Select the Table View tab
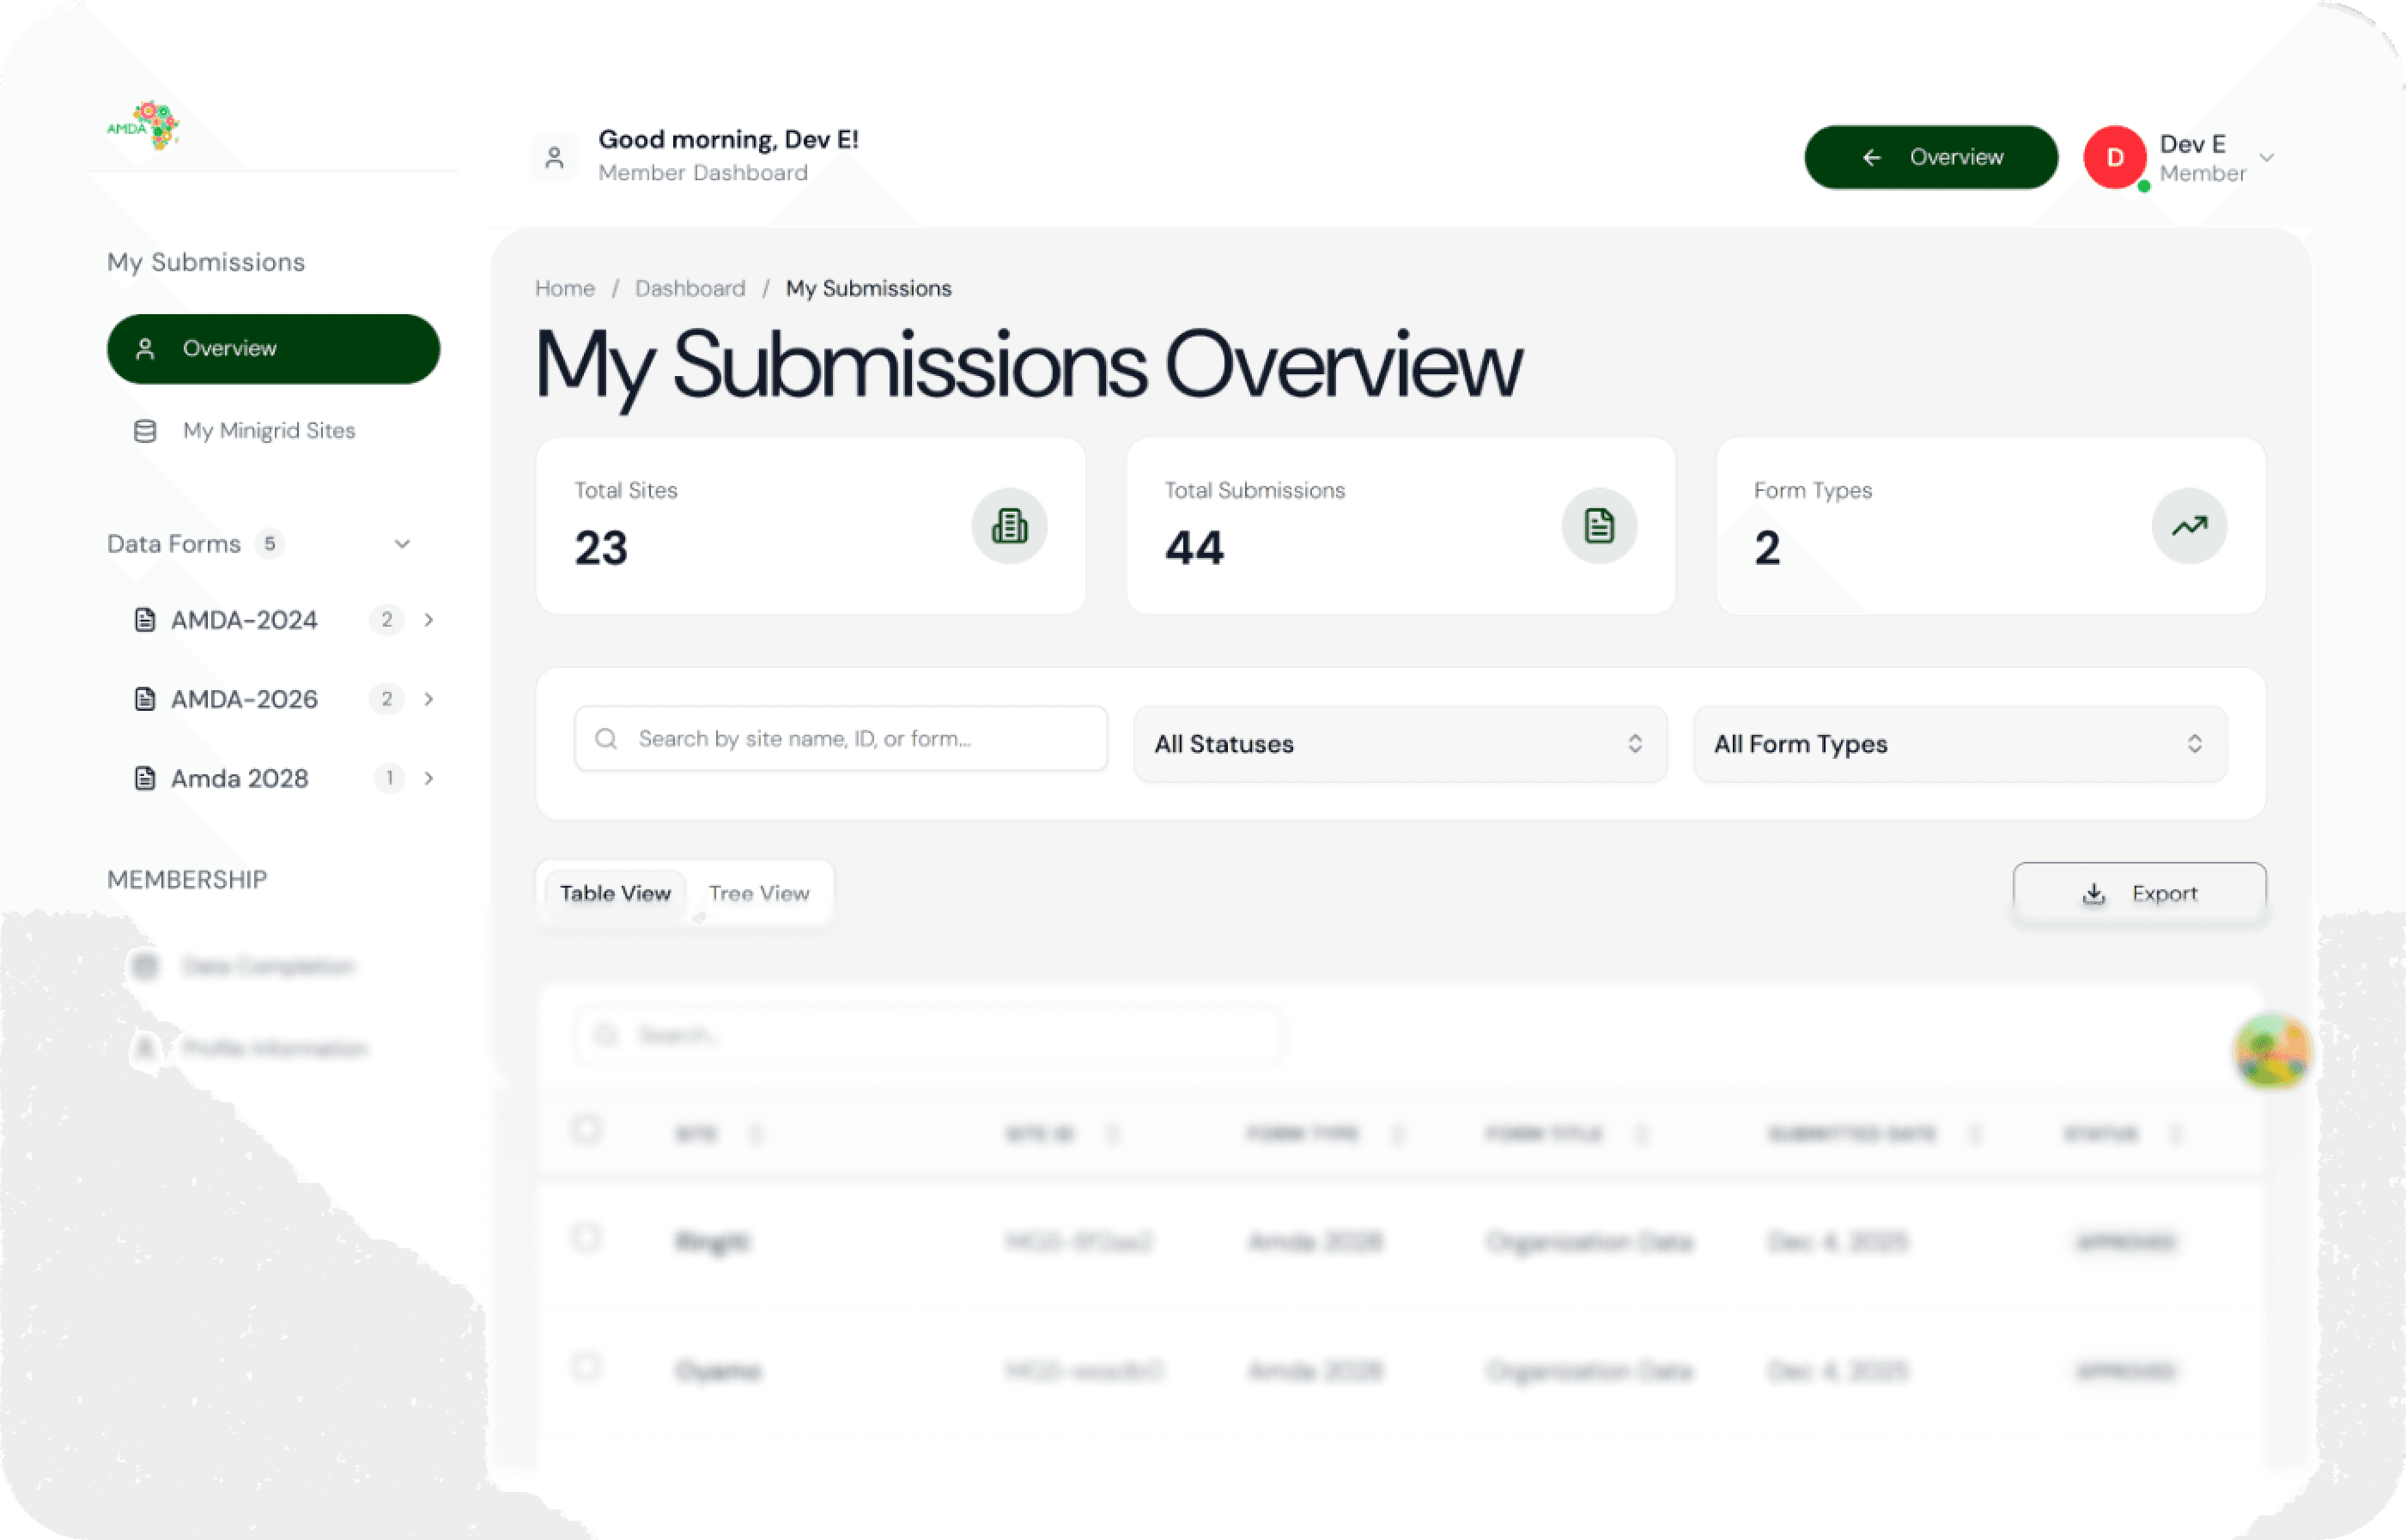Viewport: 2406px width, 1540px height. click(x=615, y=893)
